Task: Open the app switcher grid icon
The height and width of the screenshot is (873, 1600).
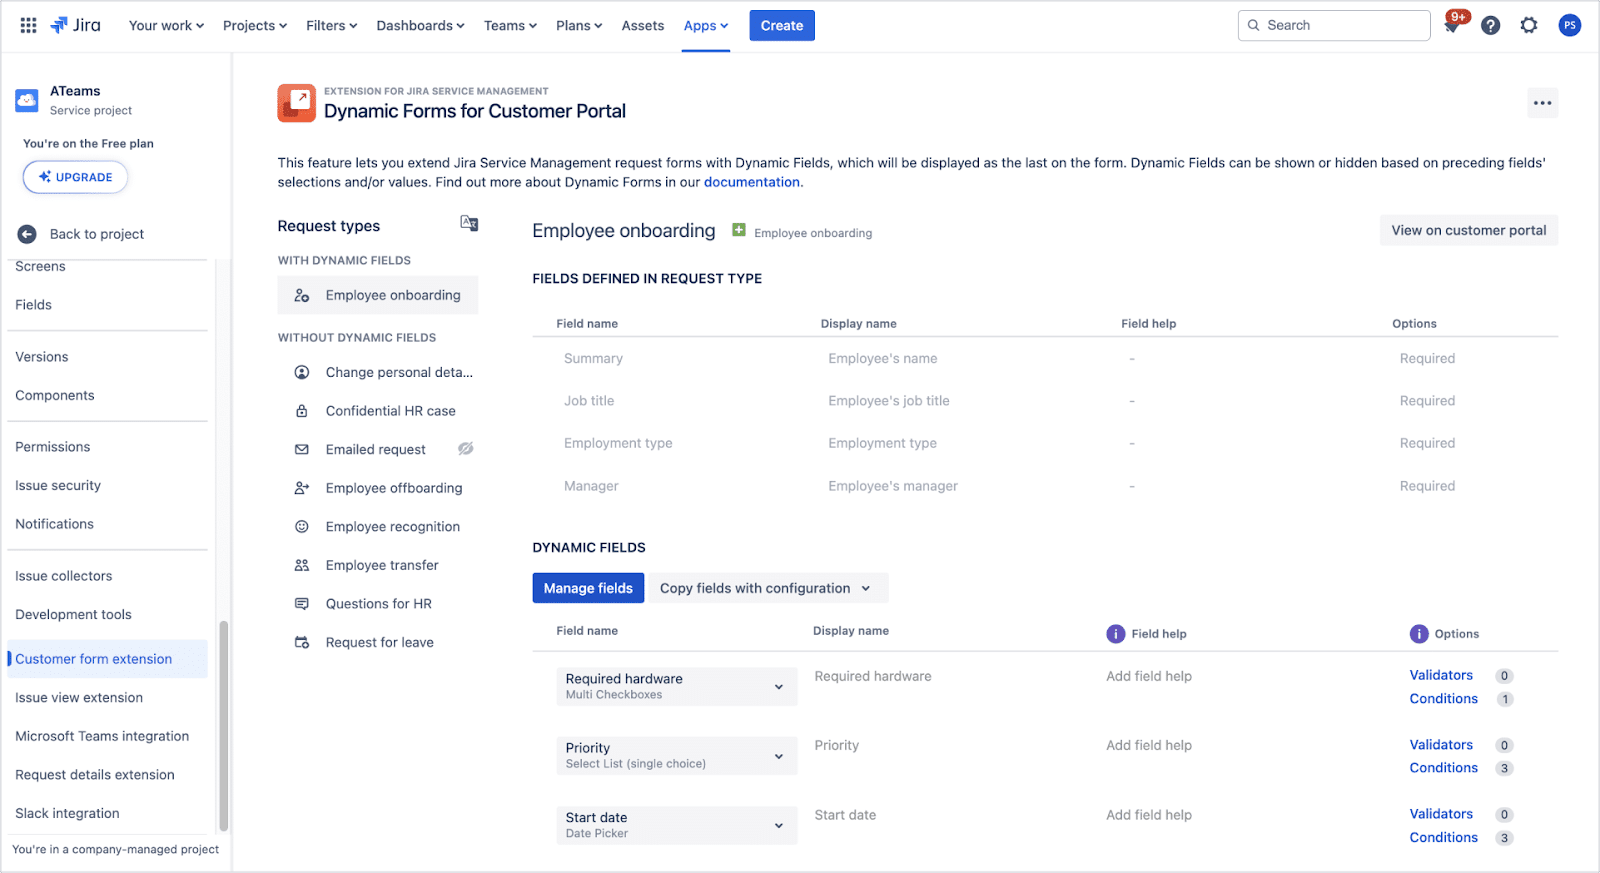Action: pos(28,25)
